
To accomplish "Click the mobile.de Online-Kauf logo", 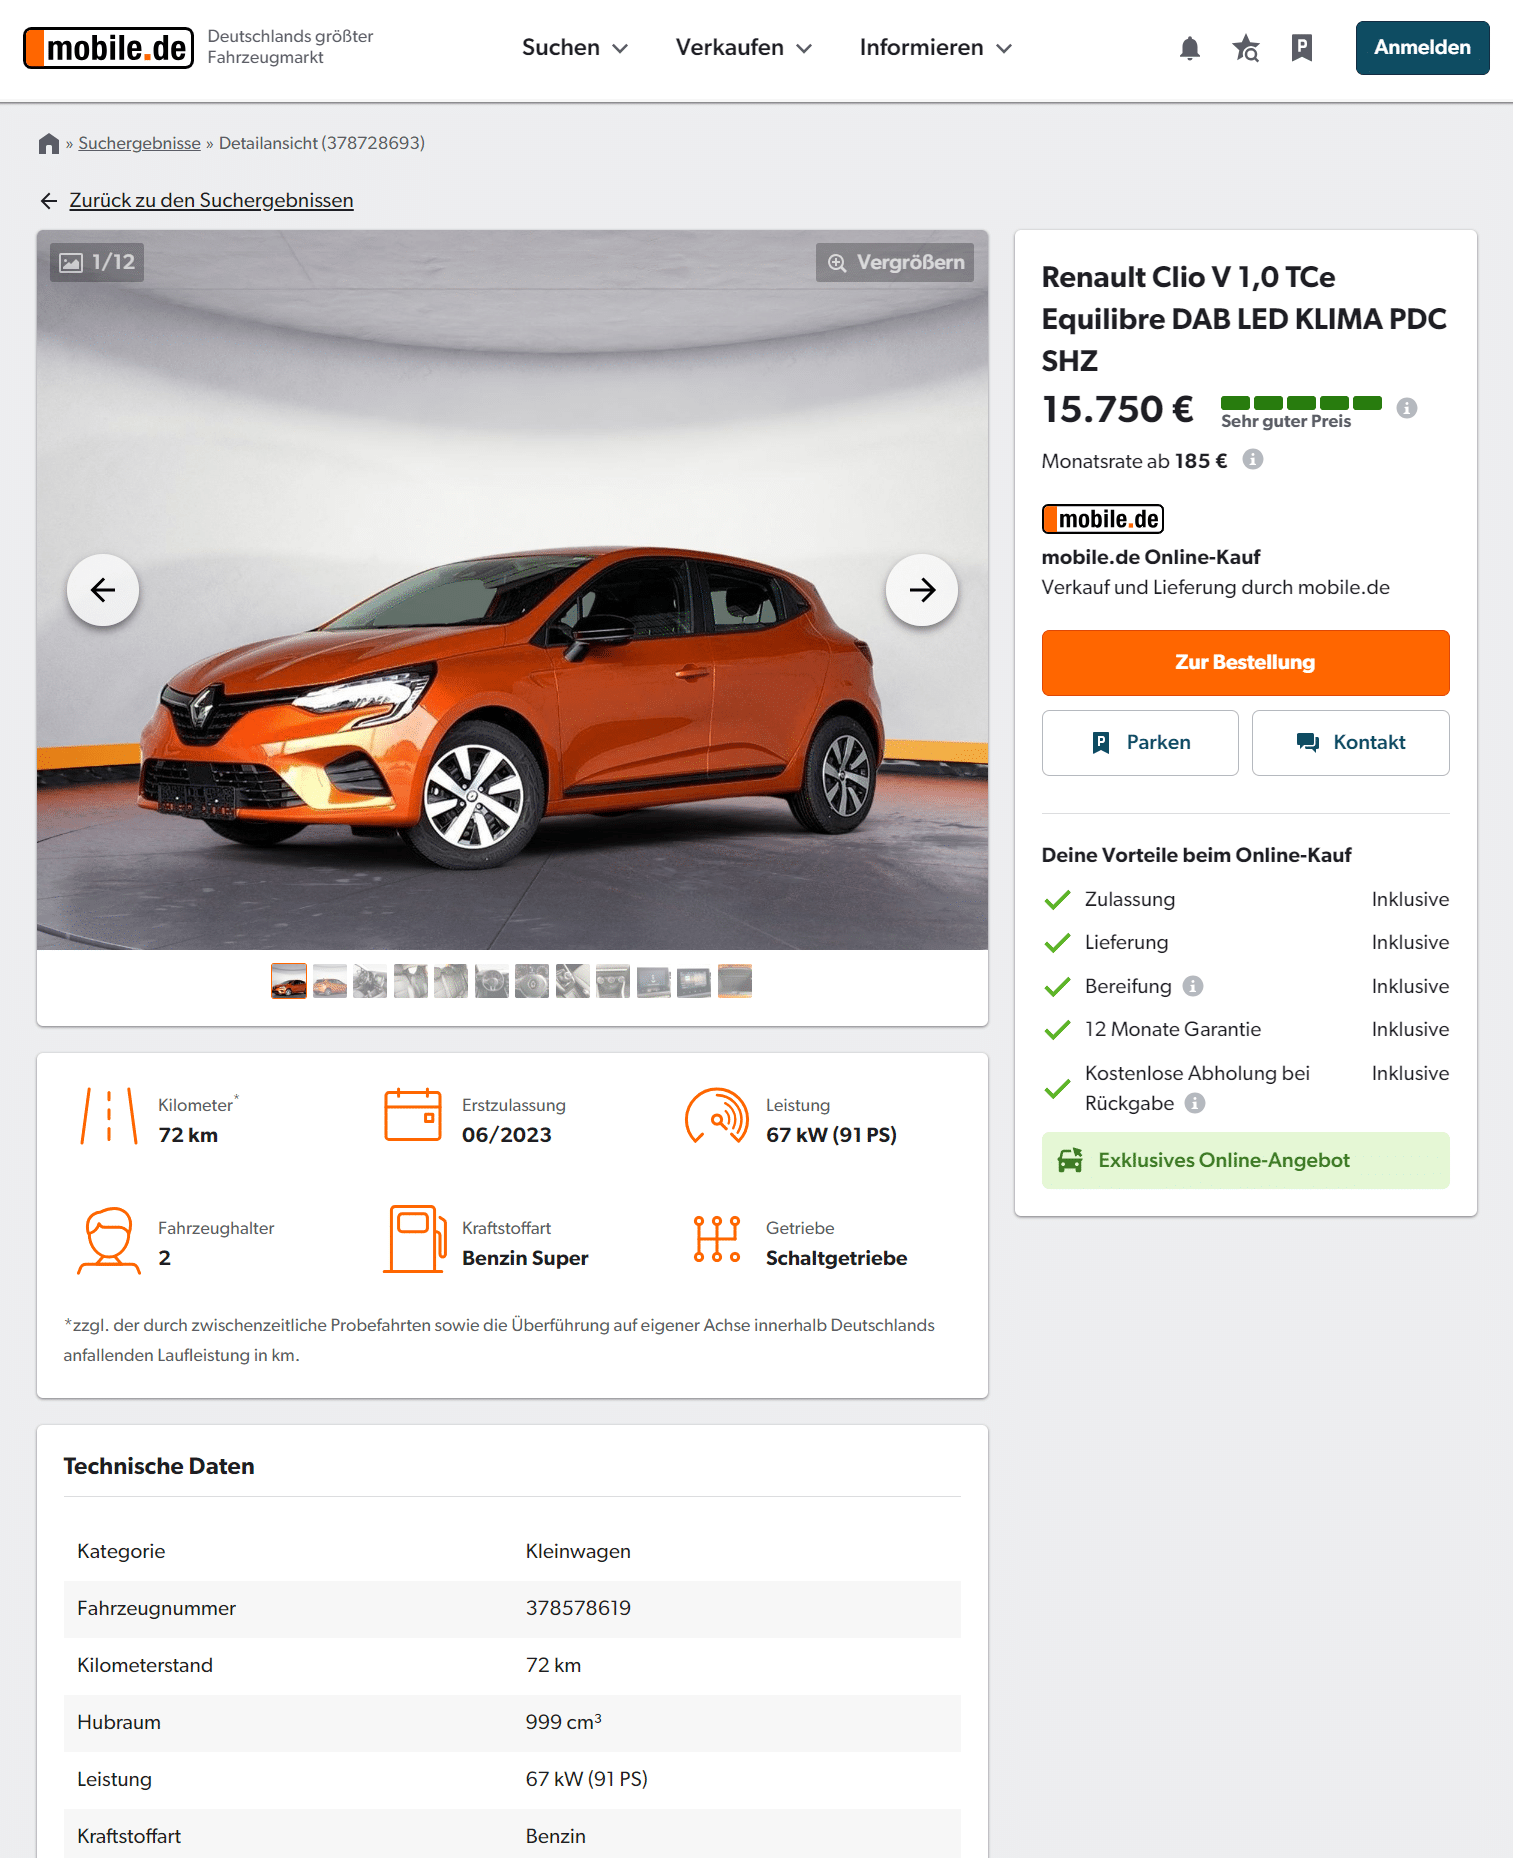I will (x=1103, y=519).
